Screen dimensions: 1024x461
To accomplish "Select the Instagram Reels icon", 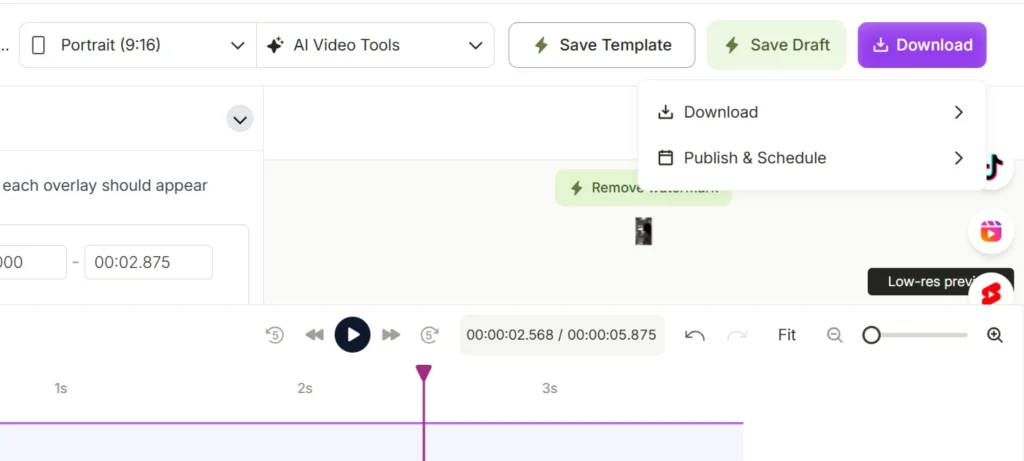I will coord(991,232).
